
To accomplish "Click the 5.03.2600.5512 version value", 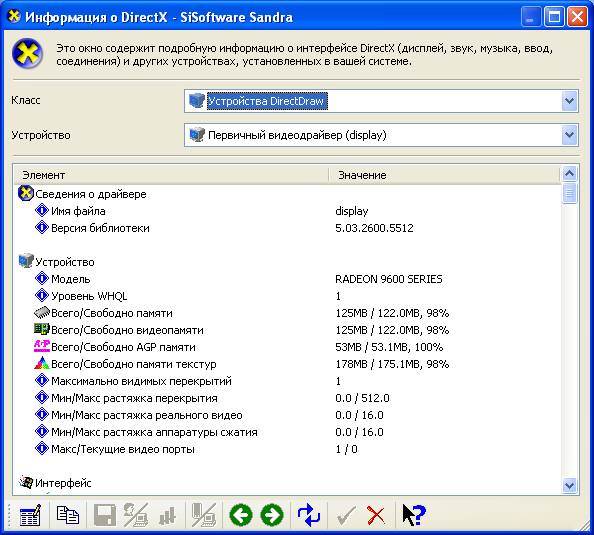I will coord(374,228).
